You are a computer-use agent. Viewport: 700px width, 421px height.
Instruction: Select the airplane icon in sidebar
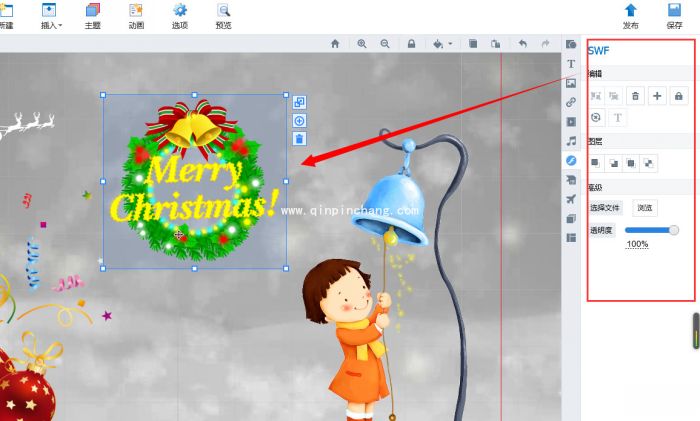[x=571, y=199]
